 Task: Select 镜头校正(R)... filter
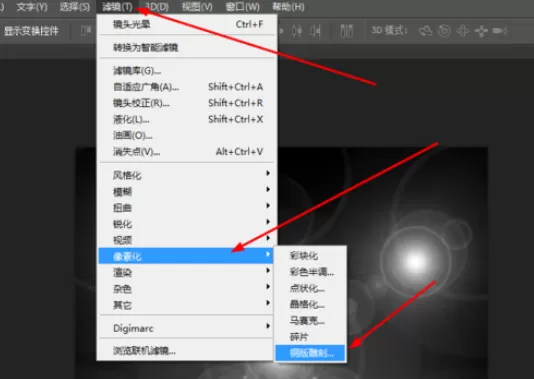pyautogui.click(x=187, y=103)
